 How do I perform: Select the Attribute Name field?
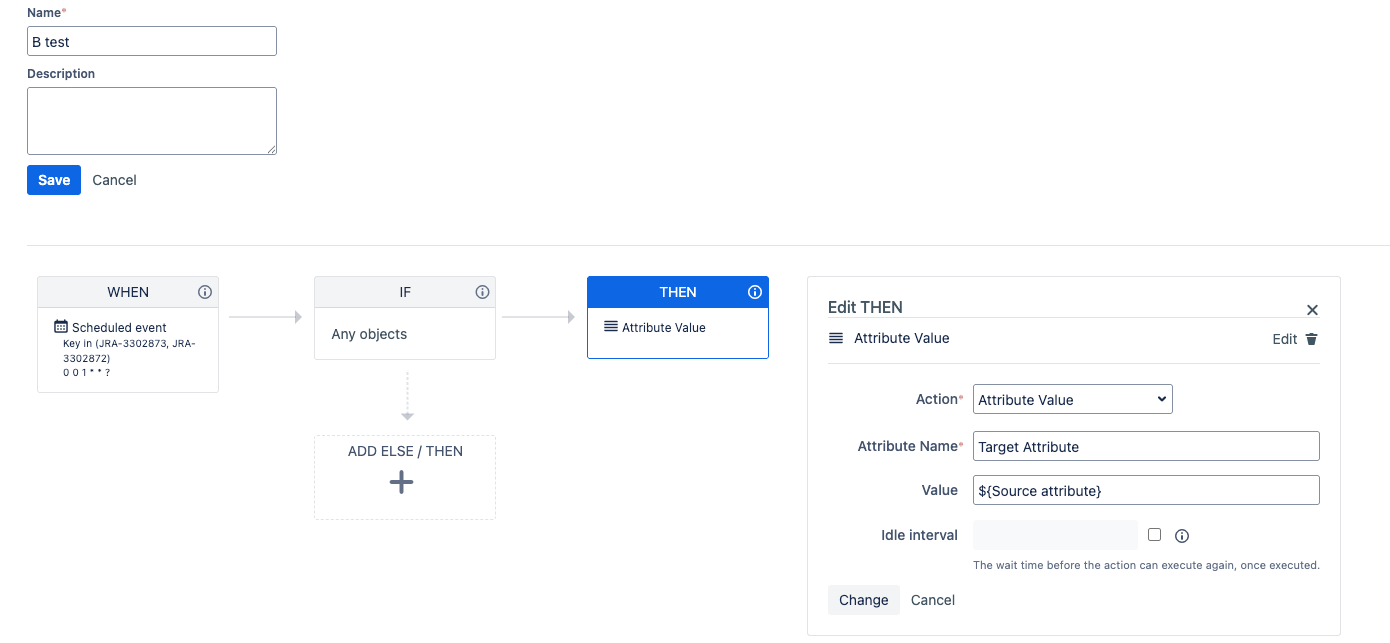click(x=1145, y=446)
